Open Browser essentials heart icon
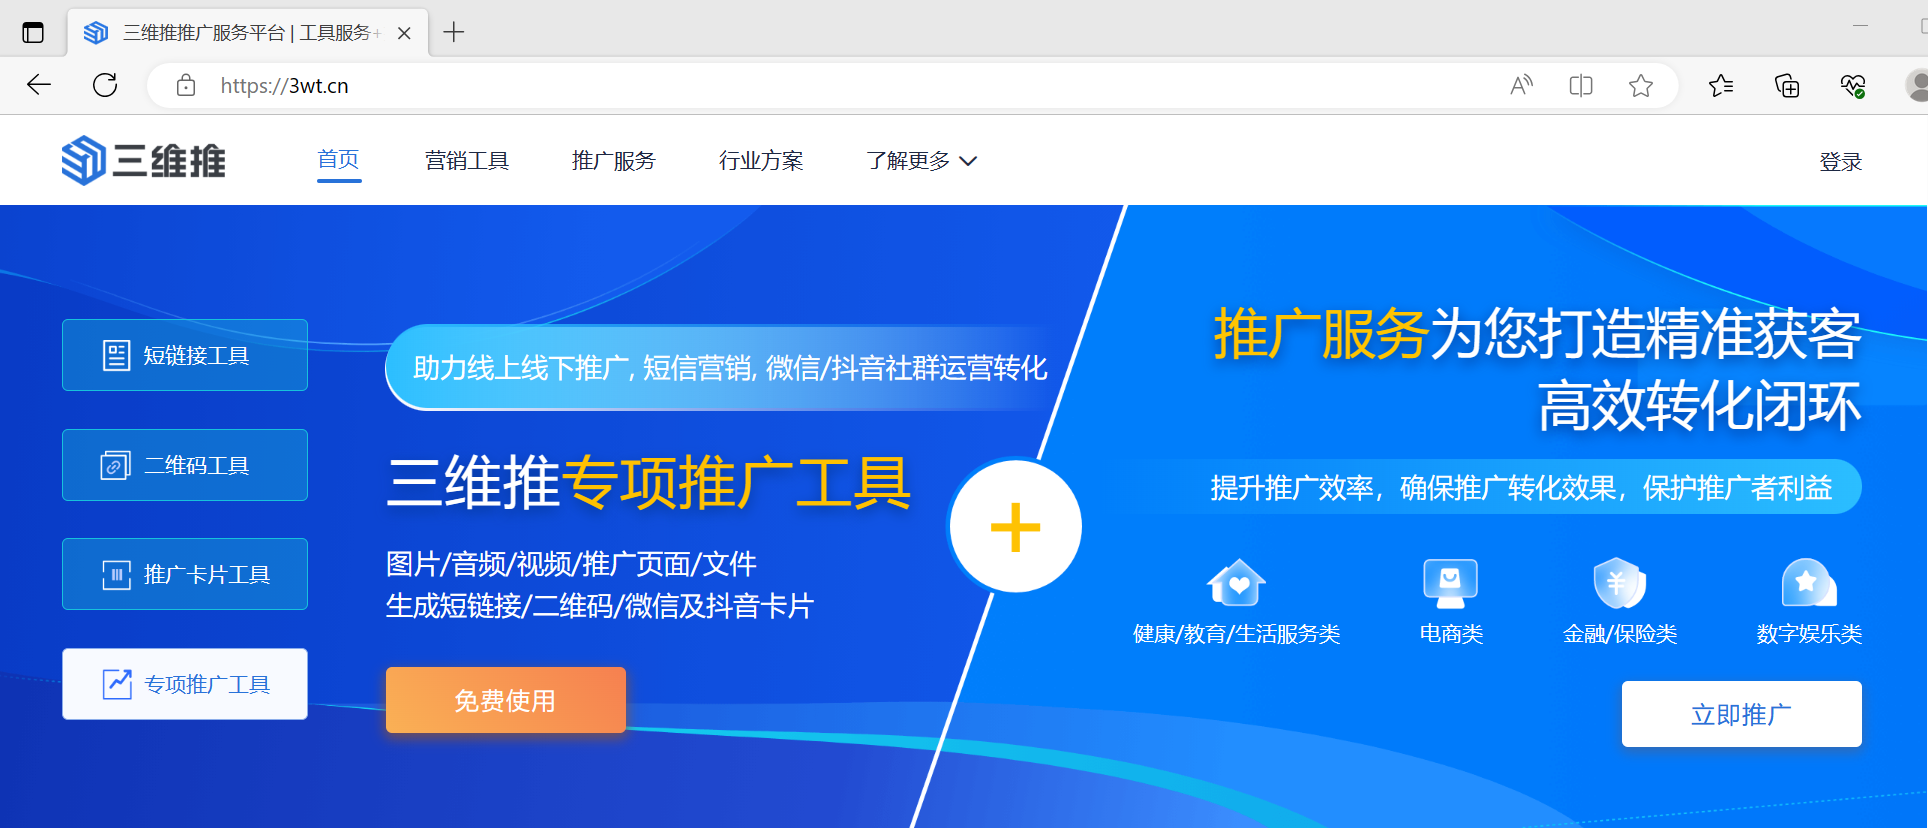The image size is (1928, 828). [x=1853, y=86]
